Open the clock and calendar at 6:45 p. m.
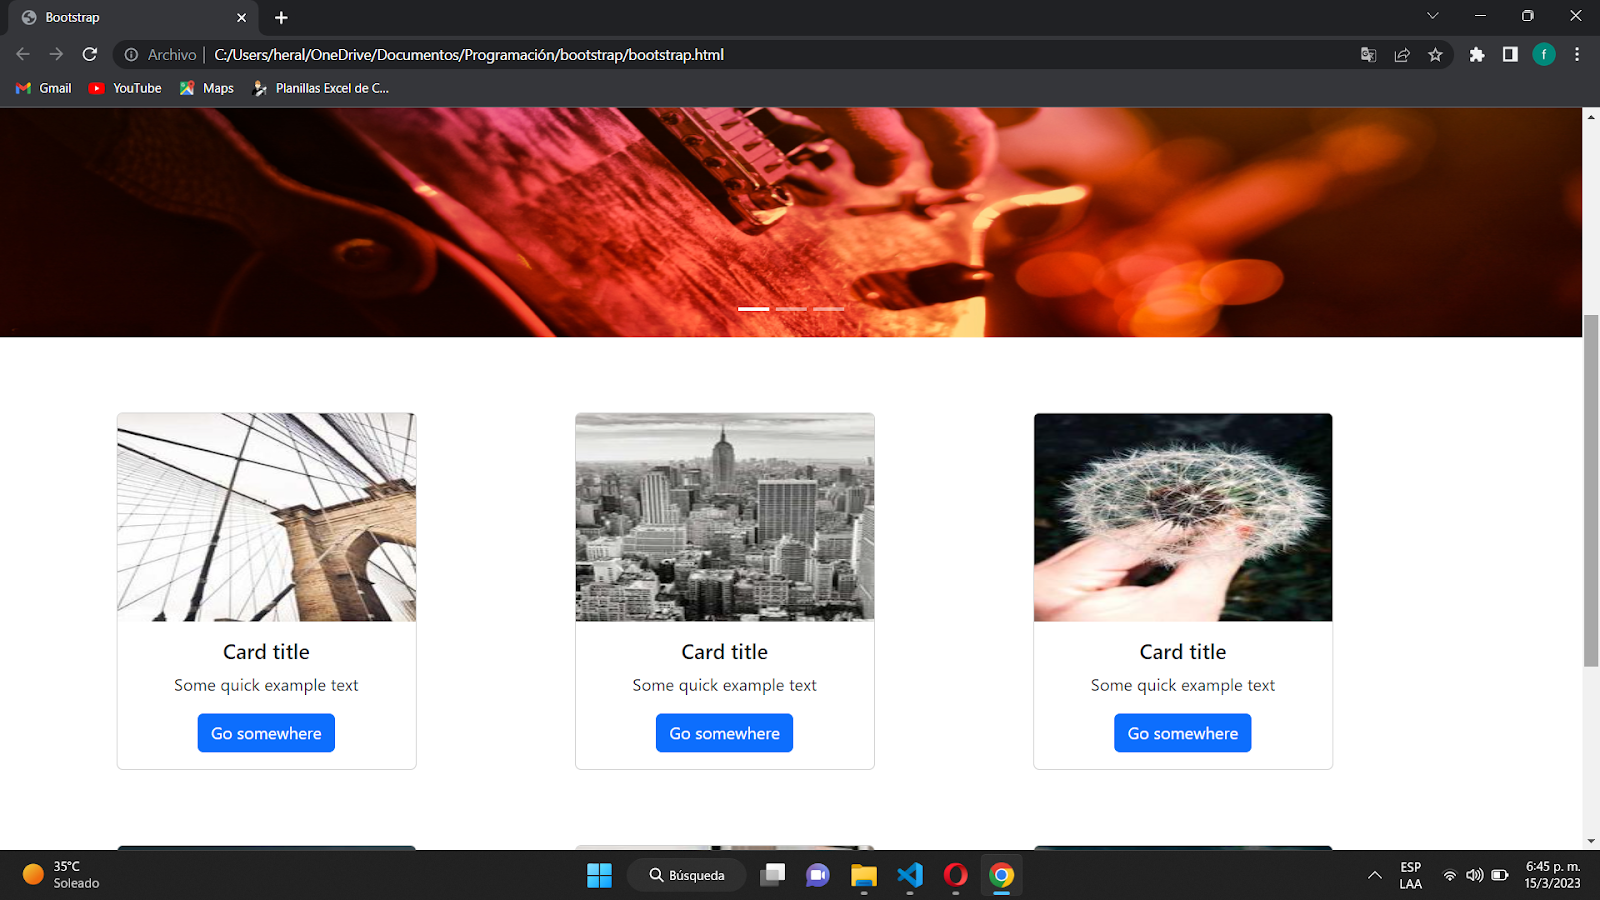The width and height of the screenshot is (1600, 900). pos(1553,875)
